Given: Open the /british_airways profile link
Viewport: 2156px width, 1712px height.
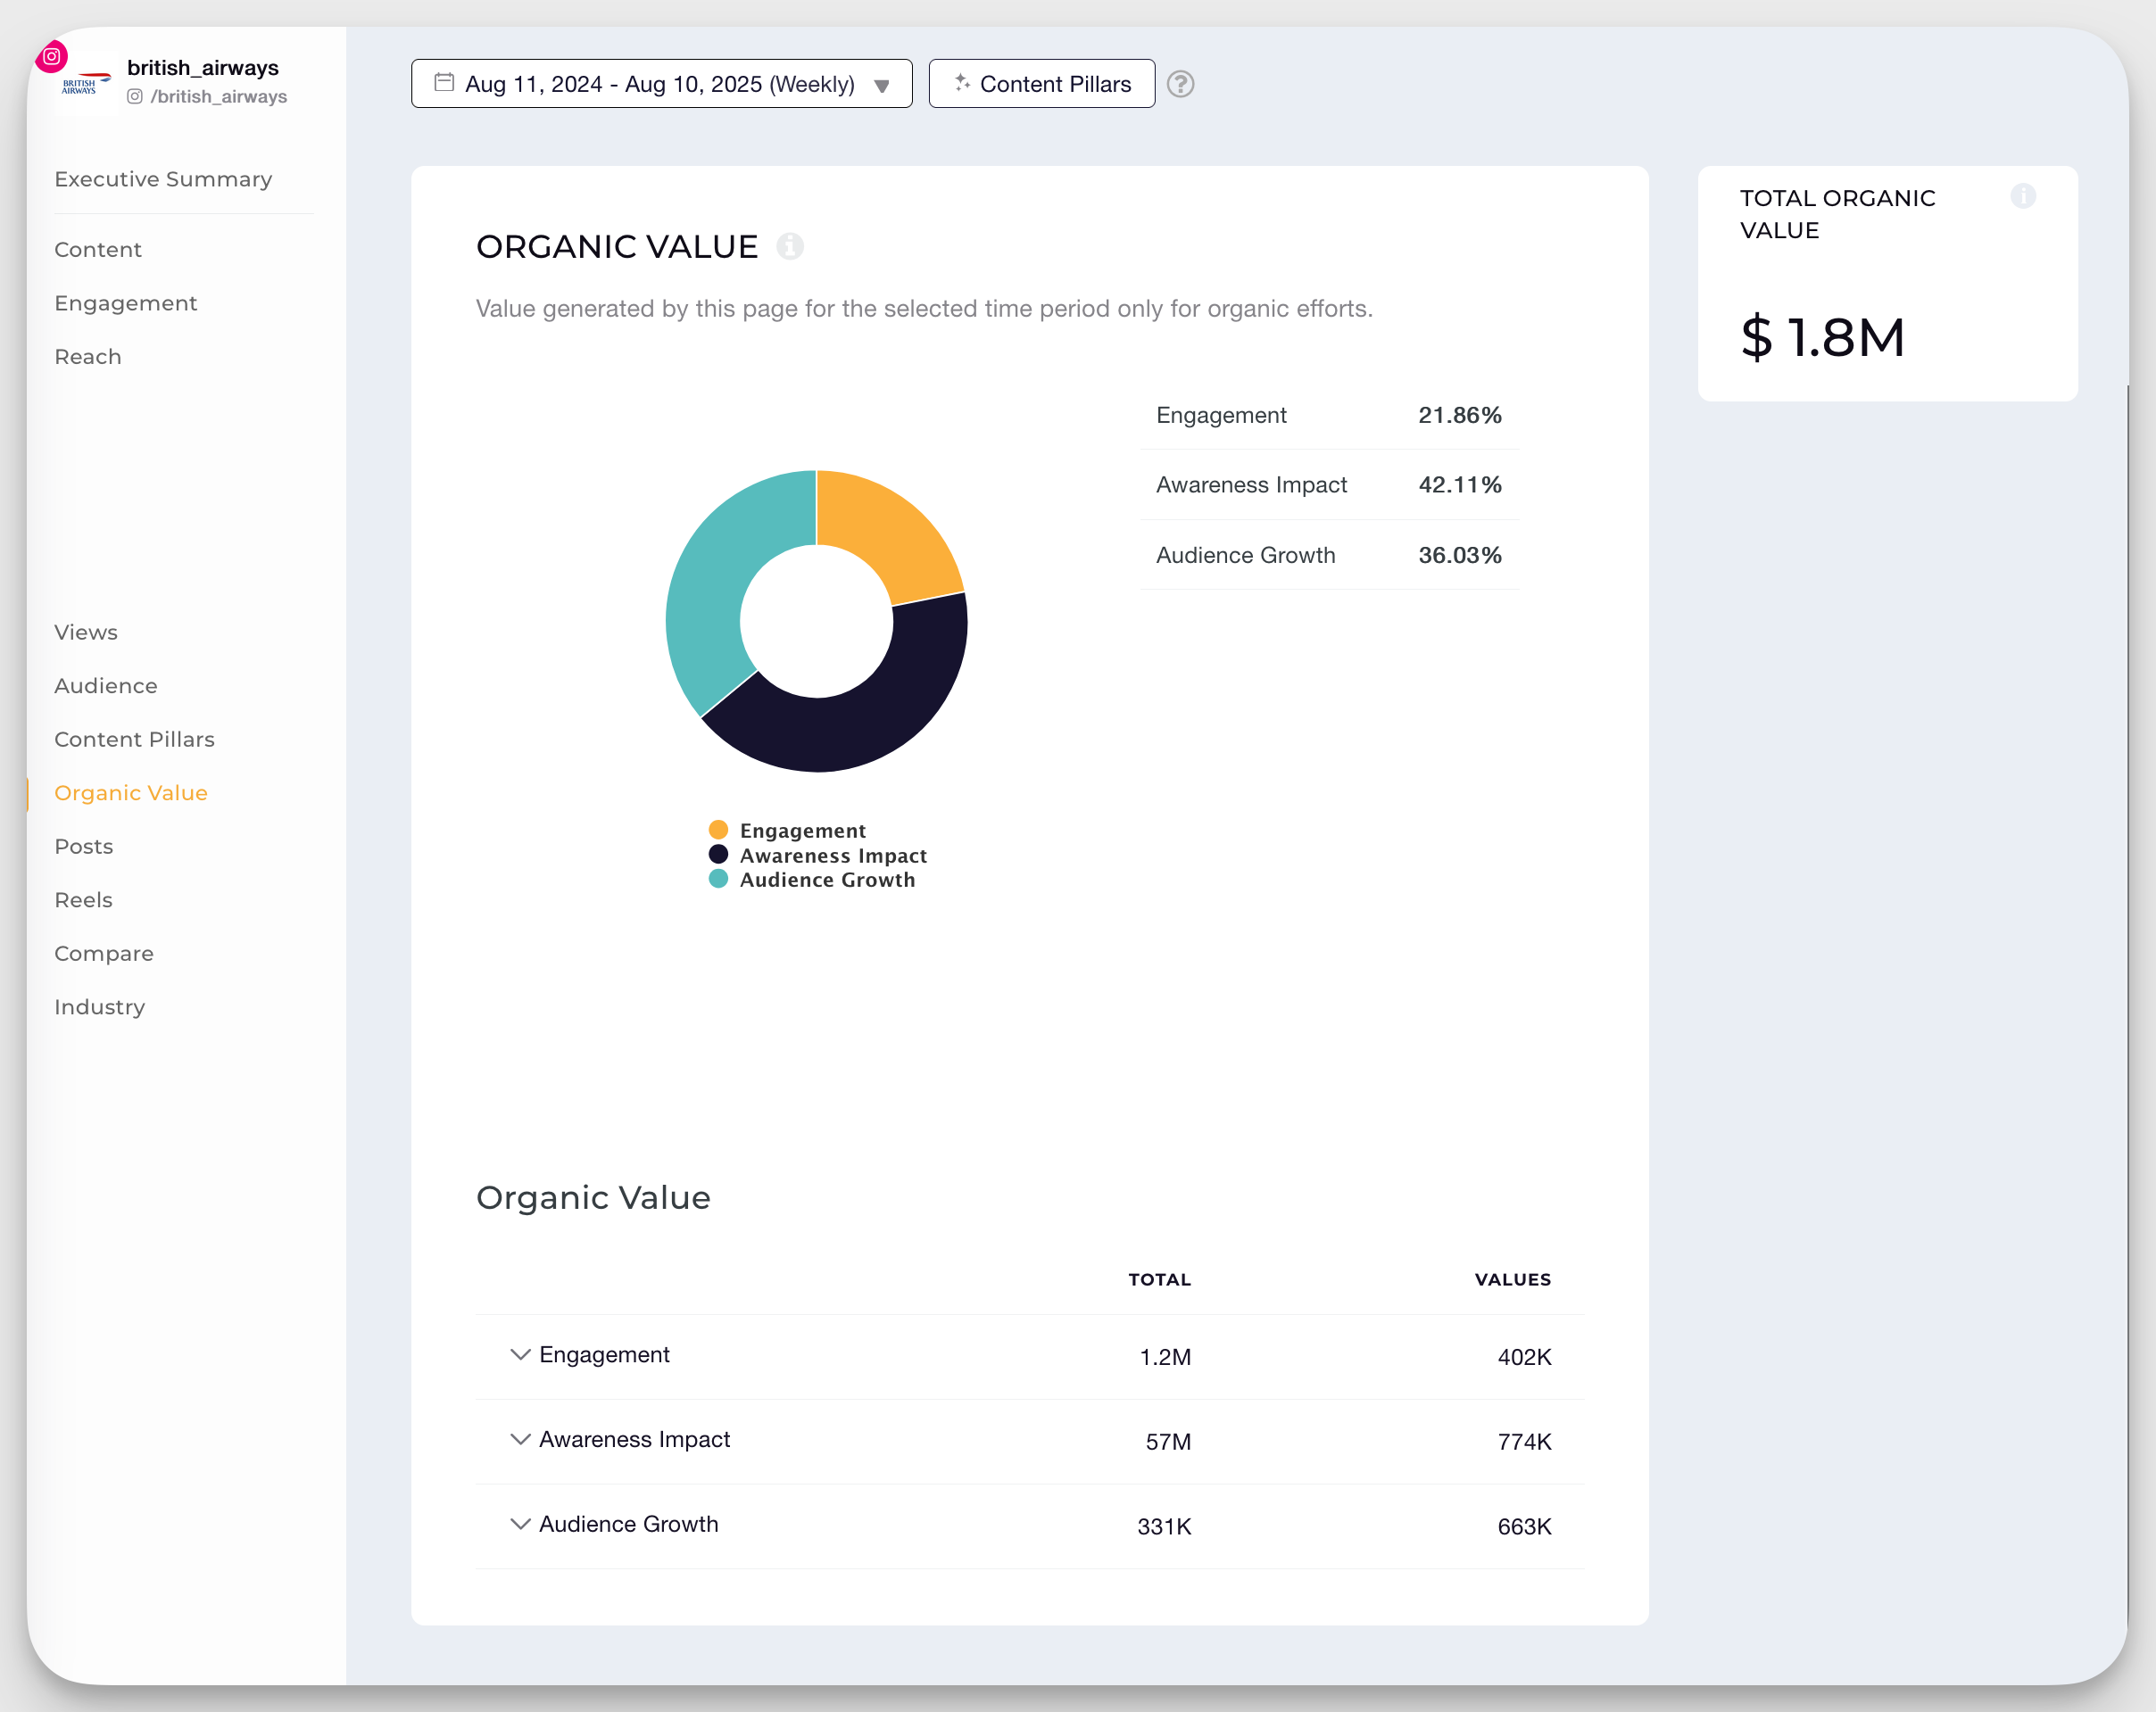Looking at the screenshot, I should click(x=218, y=96).
